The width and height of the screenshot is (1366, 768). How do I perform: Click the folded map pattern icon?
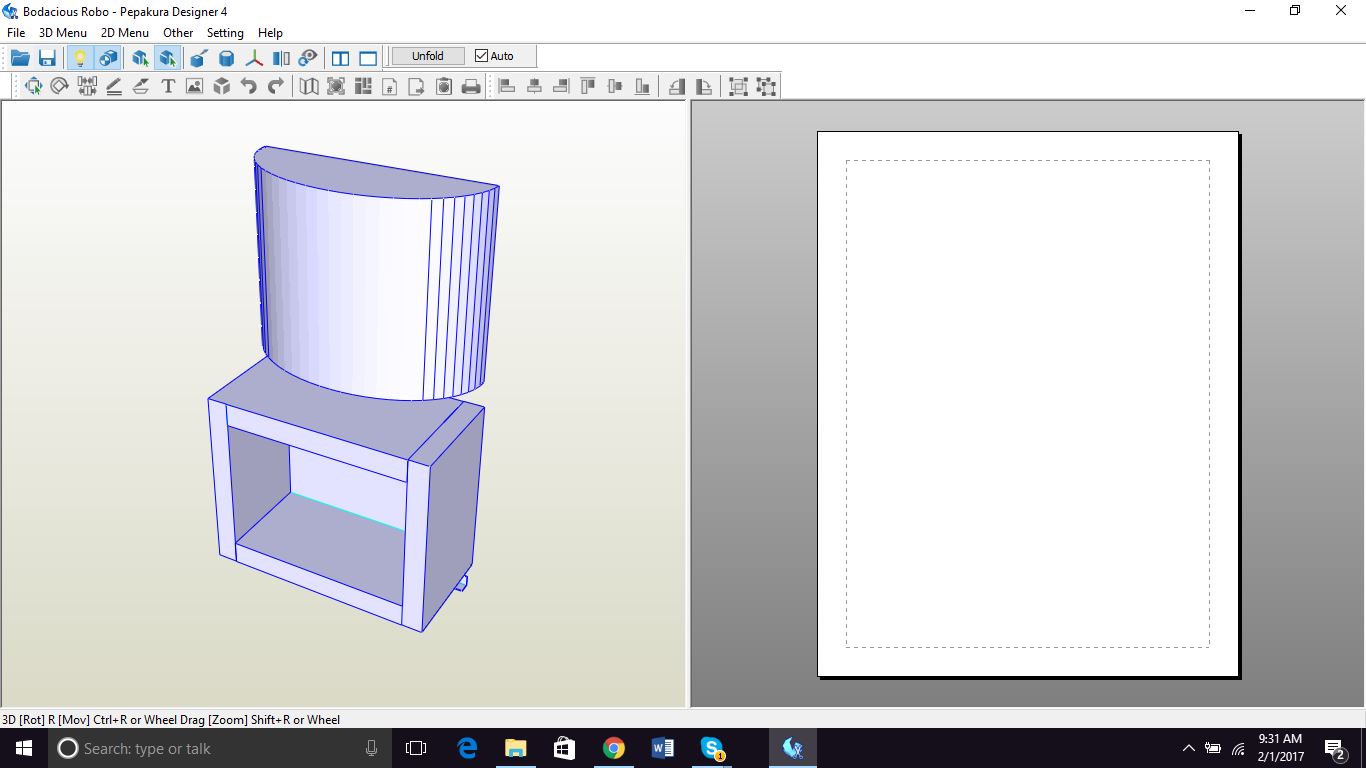click(310, 86)
